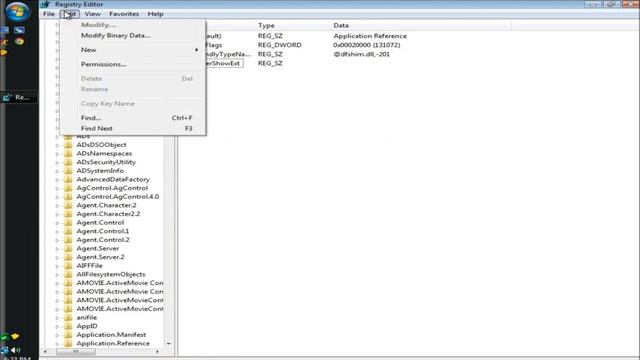Viewport: 640px width, 360px height.
Task: Select the @dfshim.dll,-201 data value
Action: pos(362,54)
